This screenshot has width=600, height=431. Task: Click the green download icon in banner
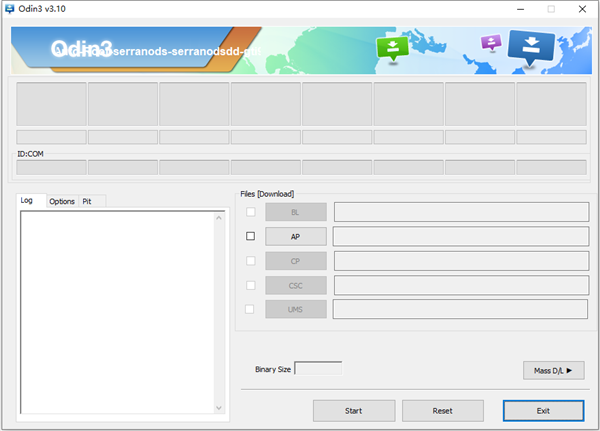pos(393,49)
